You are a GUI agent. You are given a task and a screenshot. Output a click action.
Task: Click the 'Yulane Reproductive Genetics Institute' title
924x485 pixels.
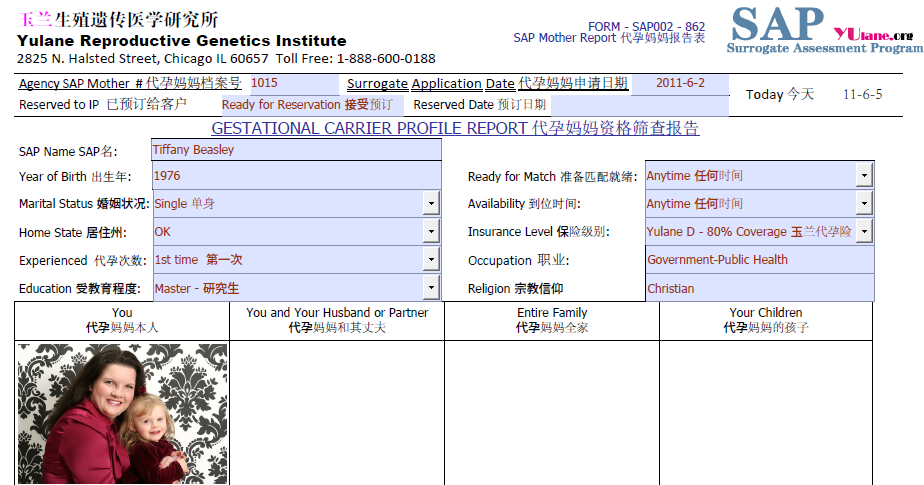pos(182,41)
